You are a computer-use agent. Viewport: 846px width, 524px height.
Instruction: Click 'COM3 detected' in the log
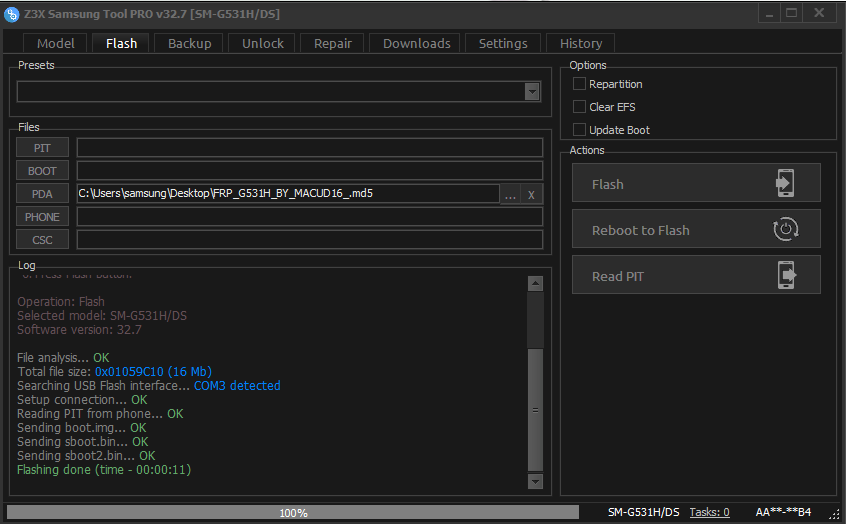pos(237,386)
